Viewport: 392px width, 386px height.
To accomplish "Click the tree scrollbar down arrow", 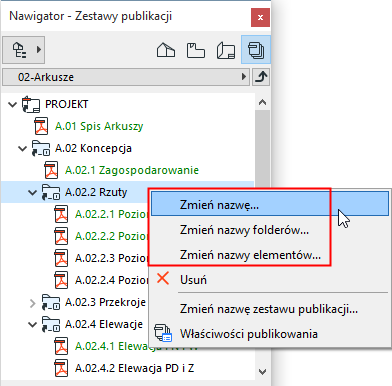I will pos(262,371).
